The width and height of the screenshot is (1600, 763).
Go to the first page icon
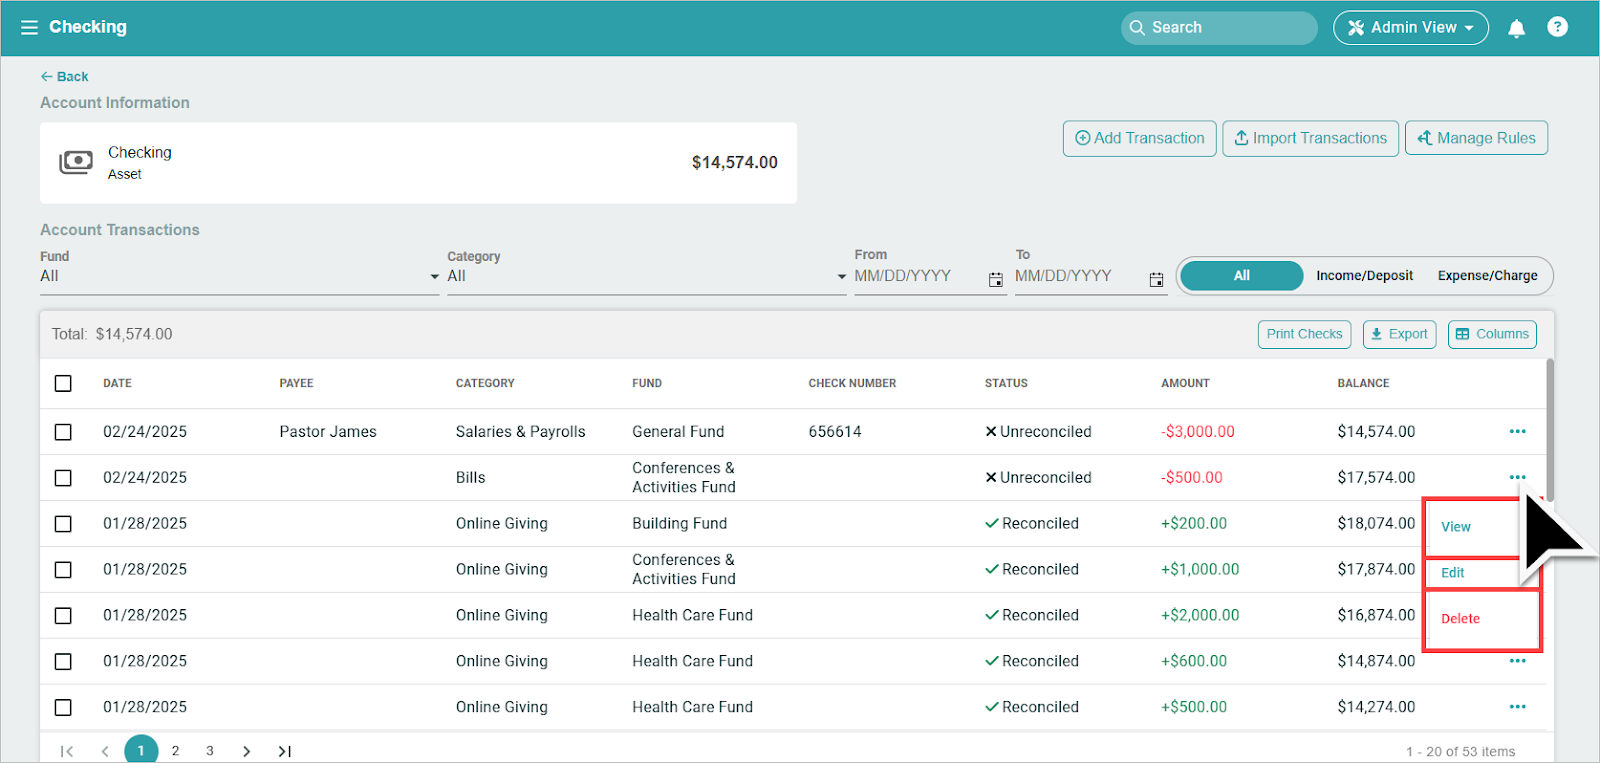pos(67,751)
